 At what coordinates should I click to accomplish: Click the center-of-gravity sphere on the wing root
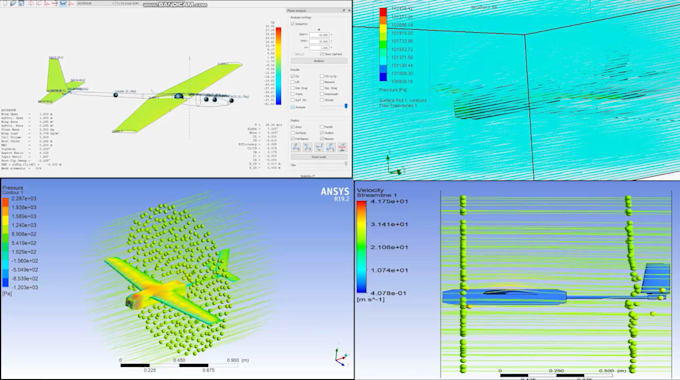[x=178, y=96]
